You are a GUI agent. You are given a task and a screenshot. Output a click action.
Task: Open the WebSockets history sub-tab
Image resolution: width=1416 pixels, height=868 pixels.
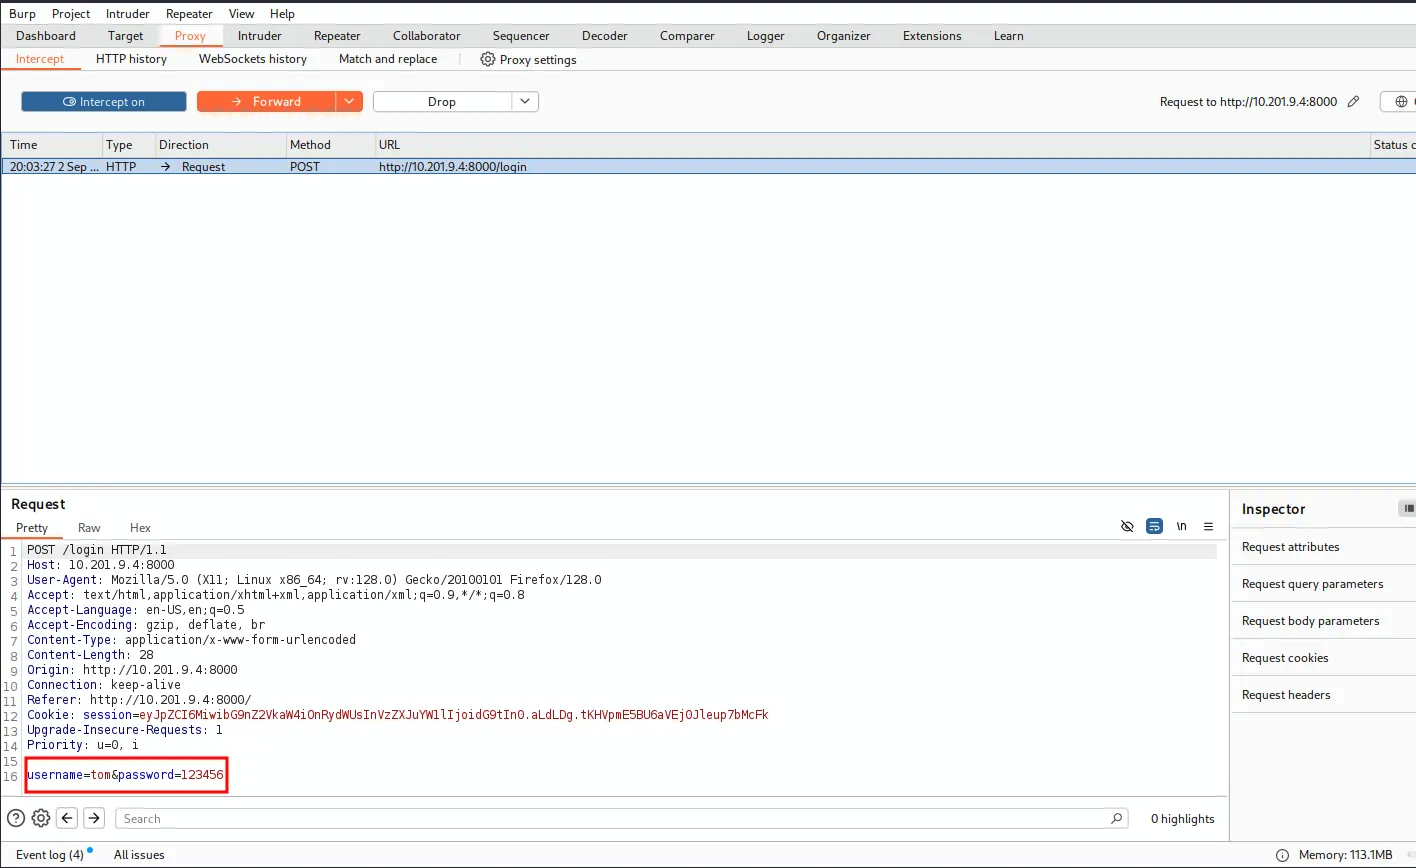click(x=253, y=59)
